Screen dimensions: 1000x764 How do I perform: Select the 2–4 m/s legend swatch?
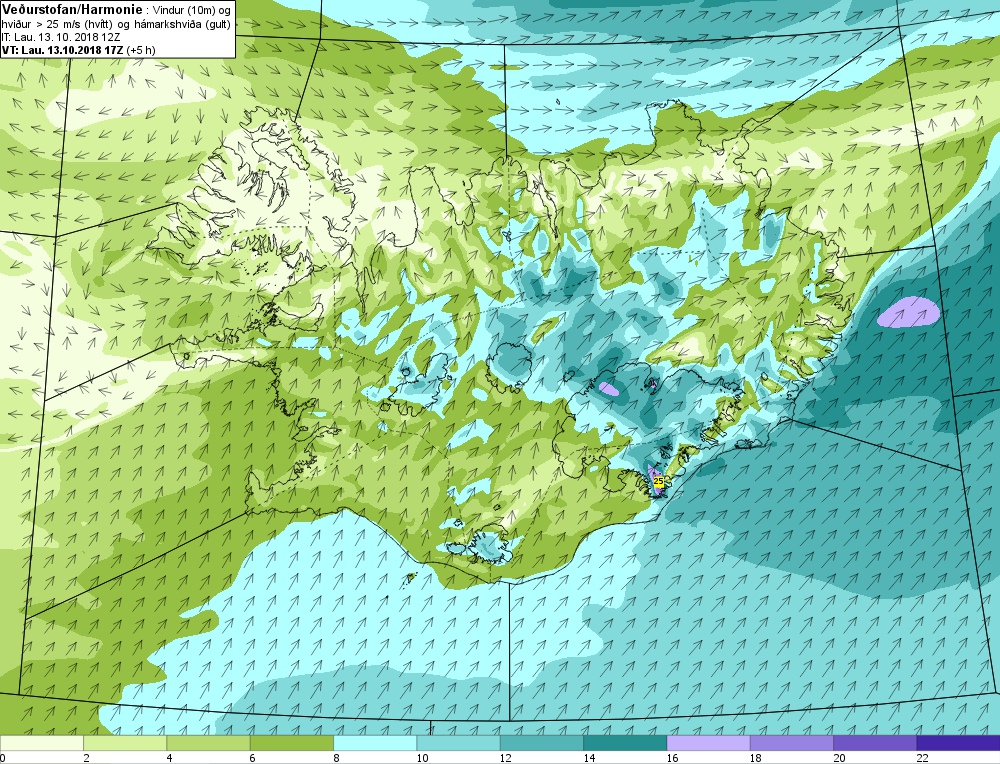[125, 743]
